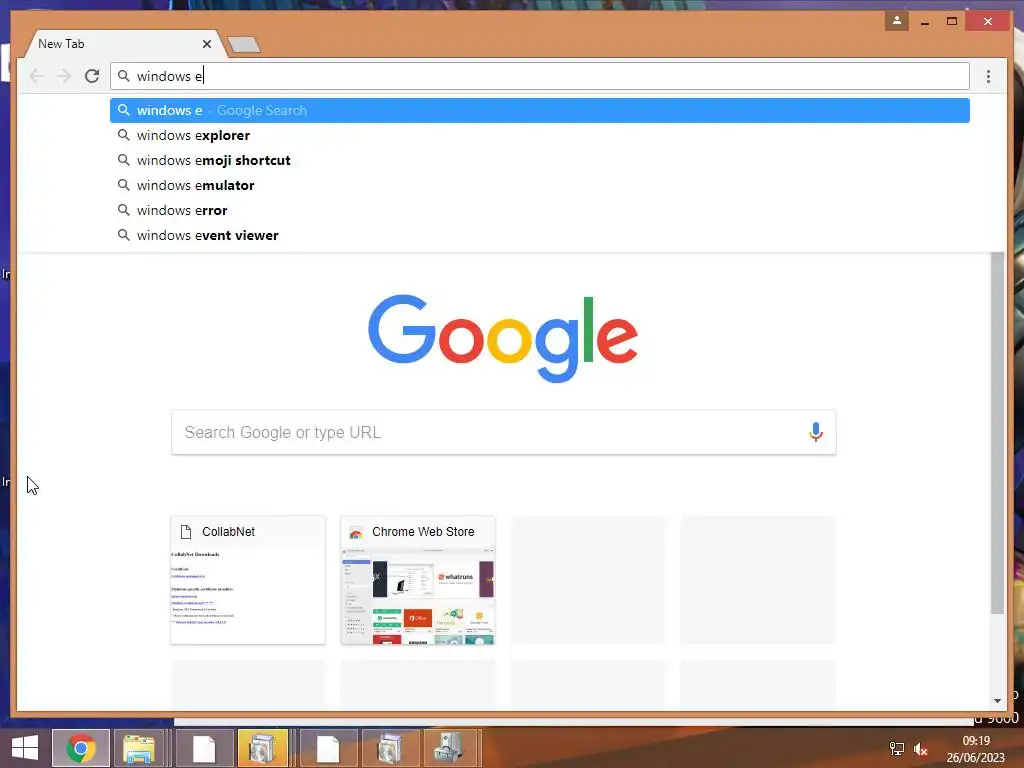This screenshot has height=768, width=1024.
Task: Click the Chrome icon in the taskbar
Action: pyautogui.click(x=81, y=748)
